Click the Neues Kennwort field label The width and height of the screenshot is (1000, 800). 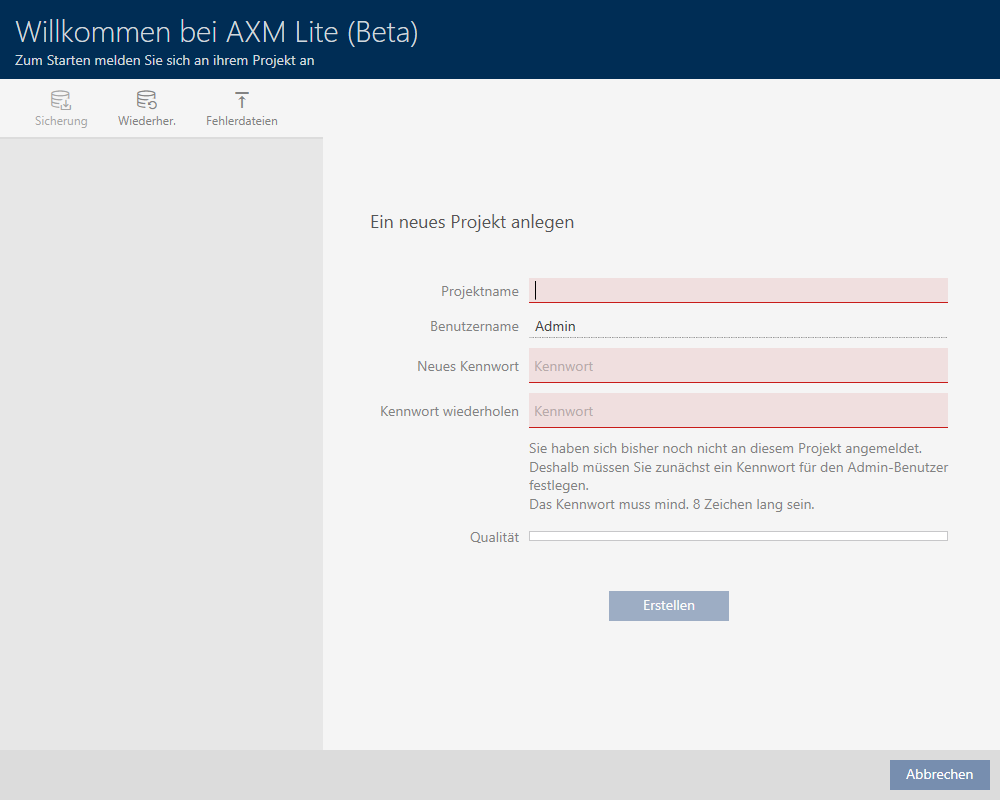(x=467, y=366)
